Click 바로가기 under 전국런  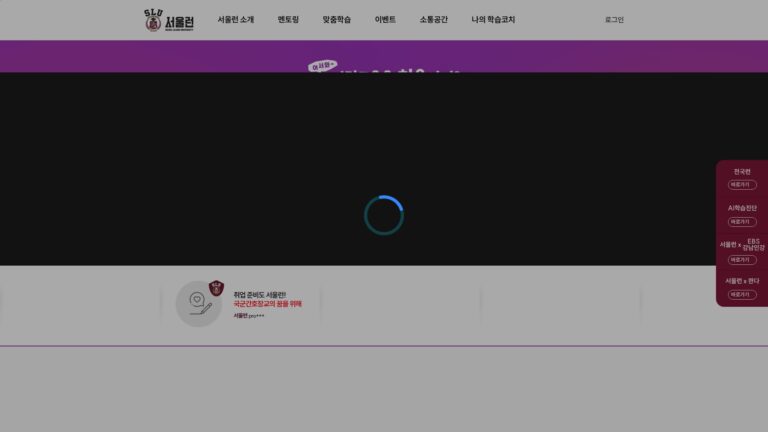pyautogui.click(x=742, y=185)
